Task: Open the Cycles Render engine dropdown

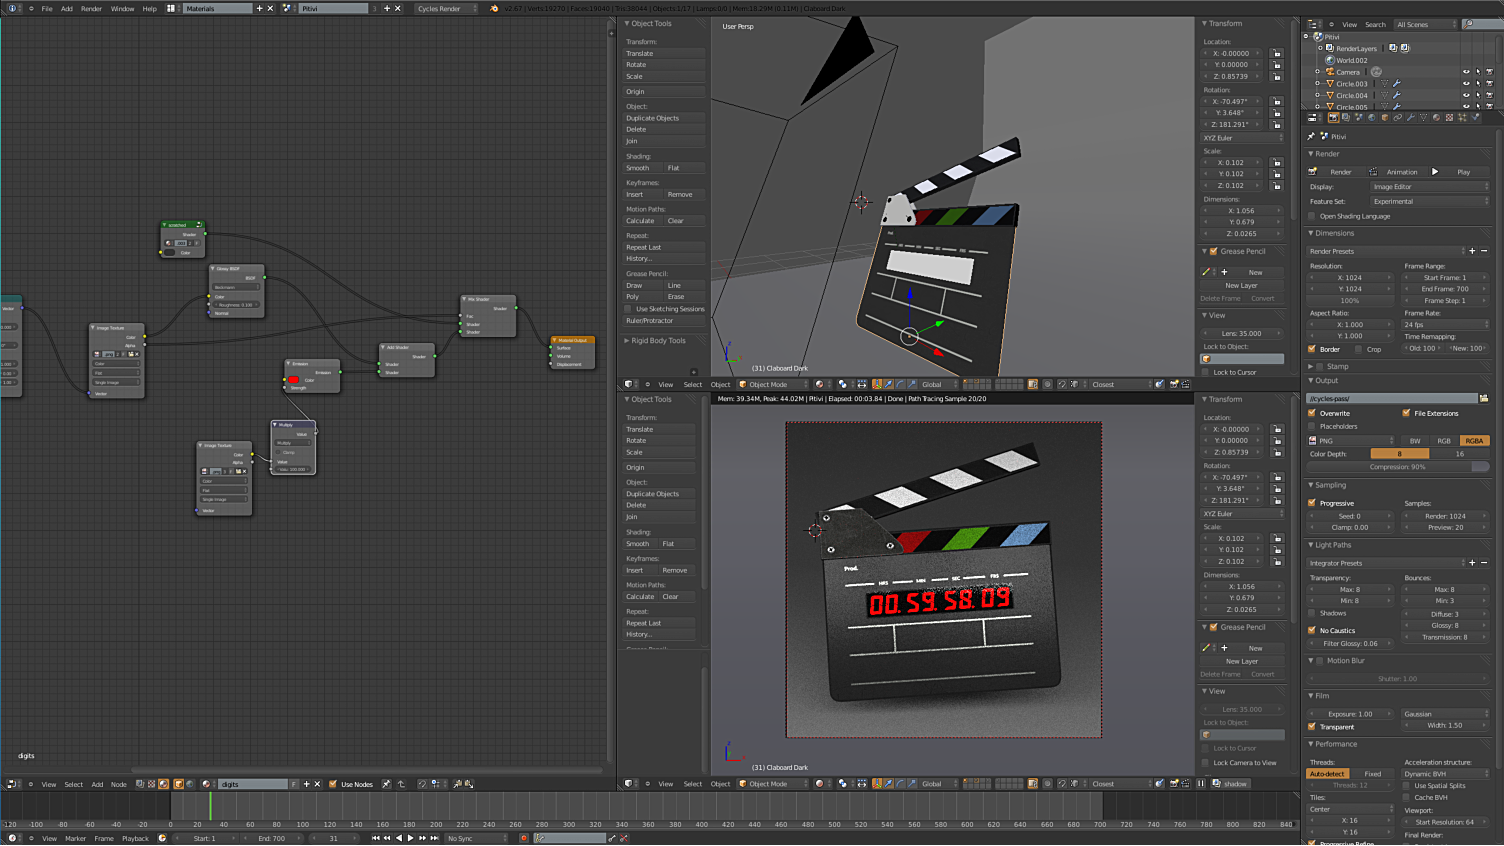Action: 446,8
